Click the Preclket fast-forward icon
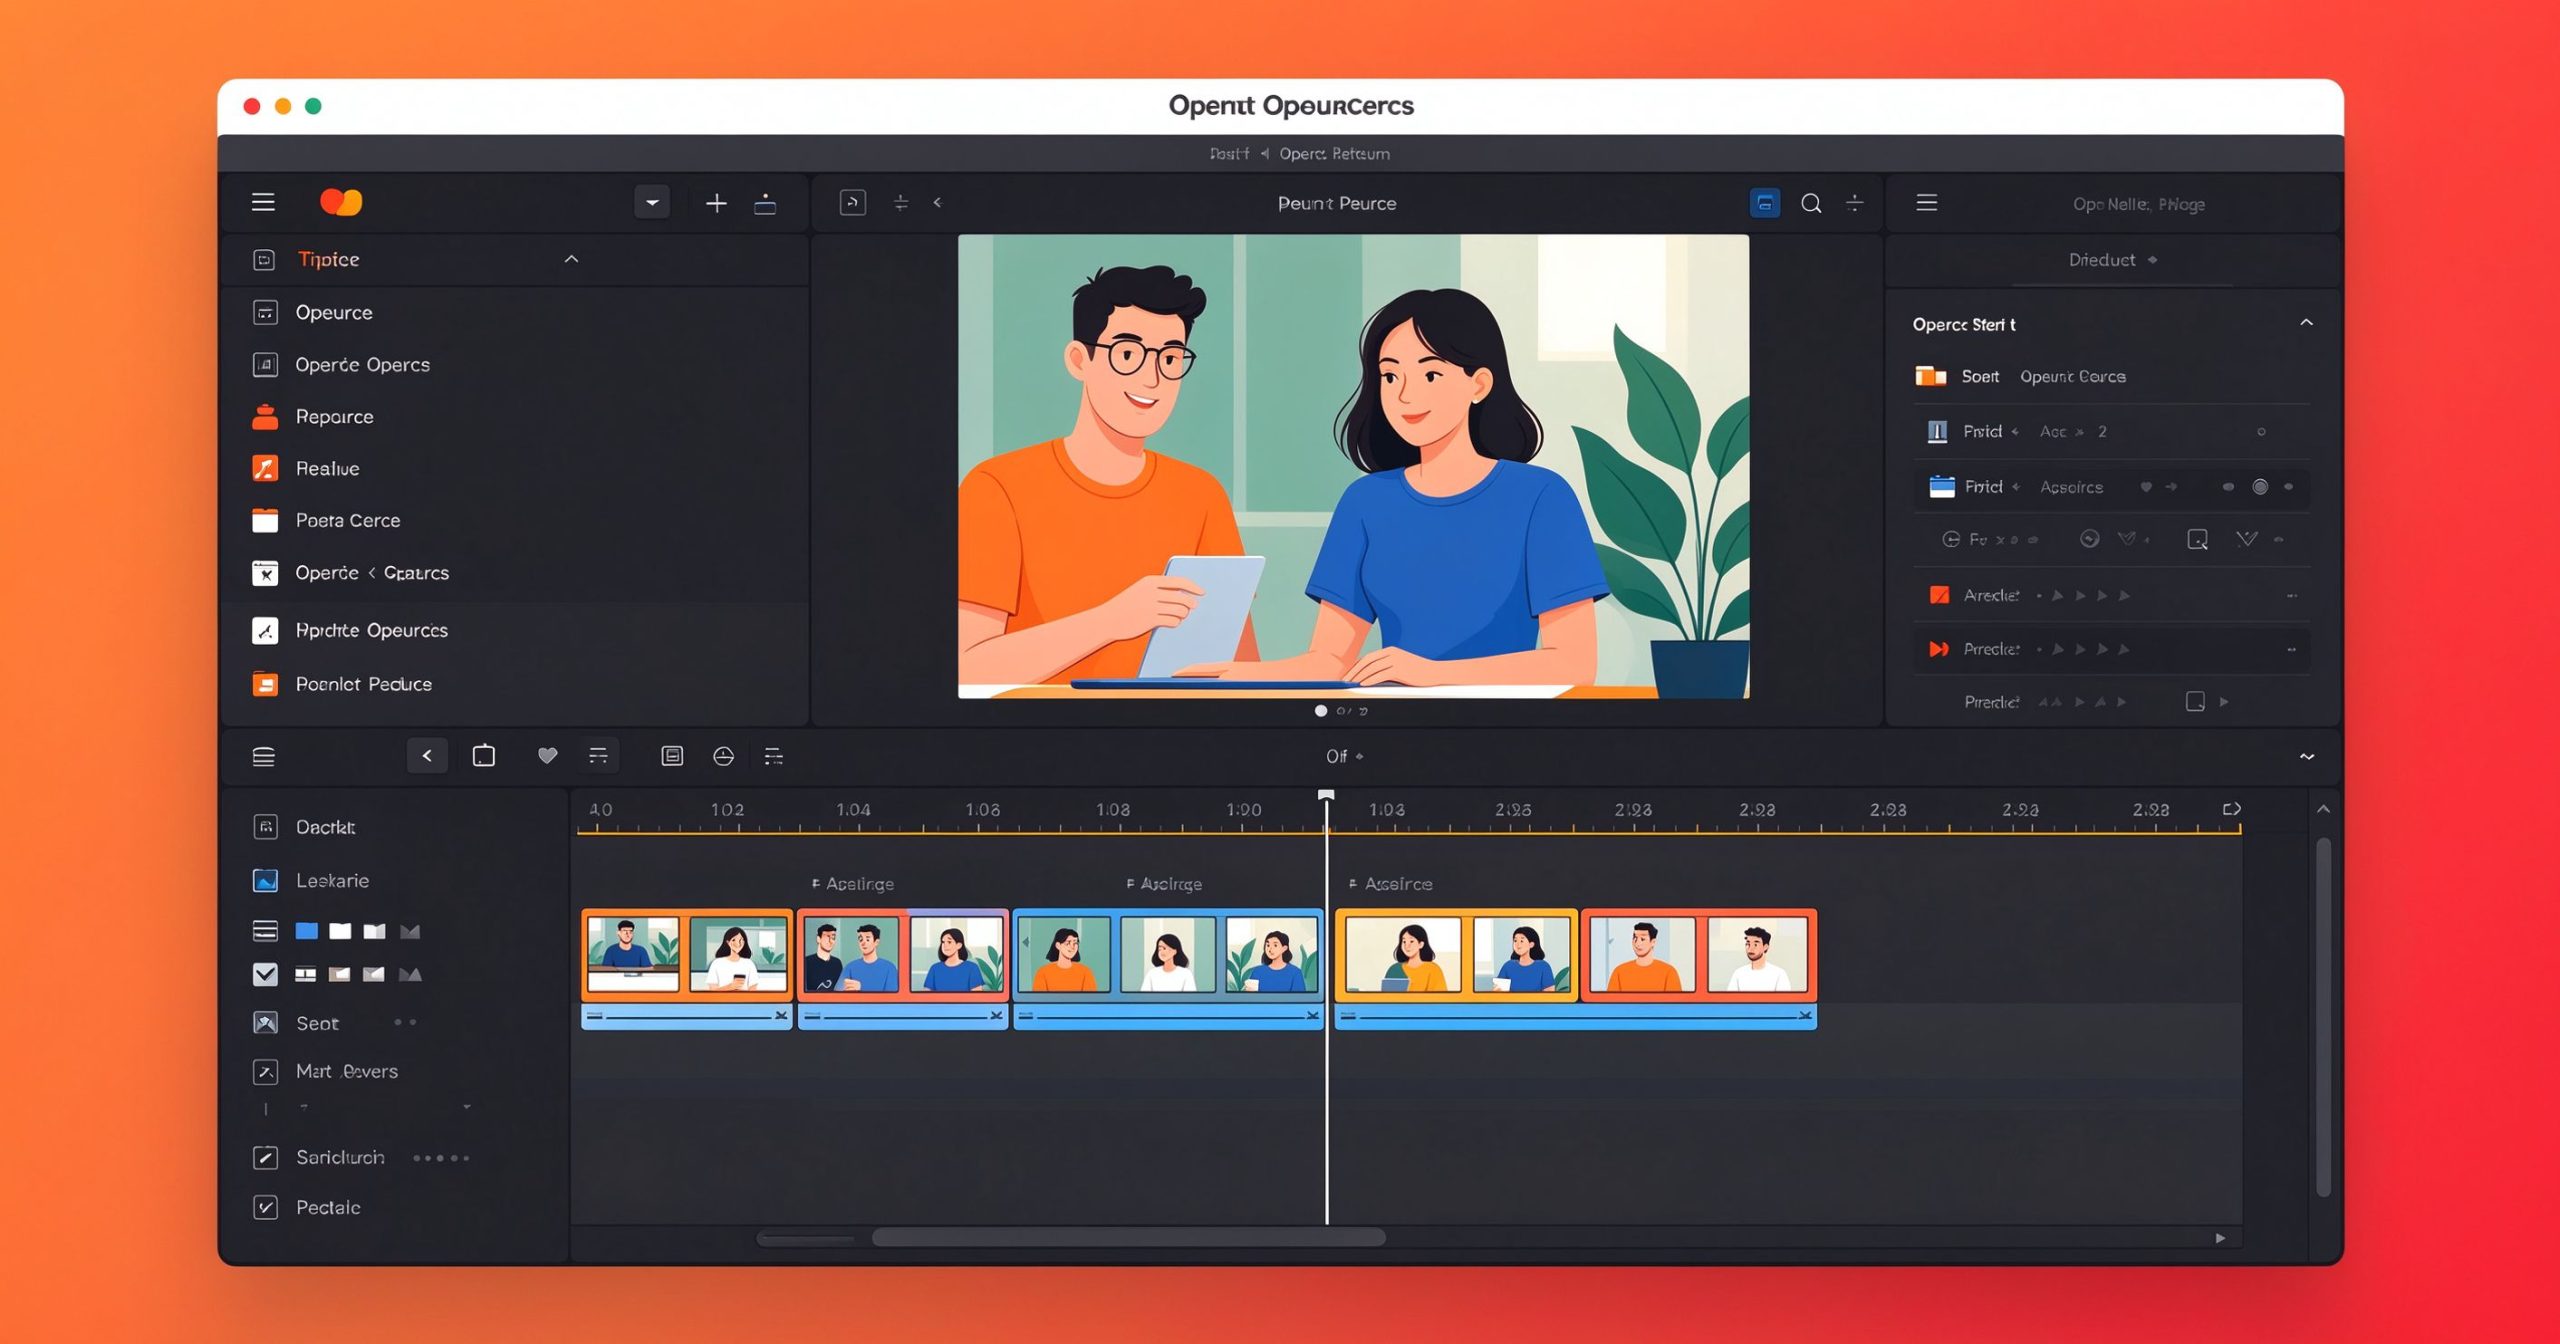The image size is (2560, 1344). tap(1939, 649)
